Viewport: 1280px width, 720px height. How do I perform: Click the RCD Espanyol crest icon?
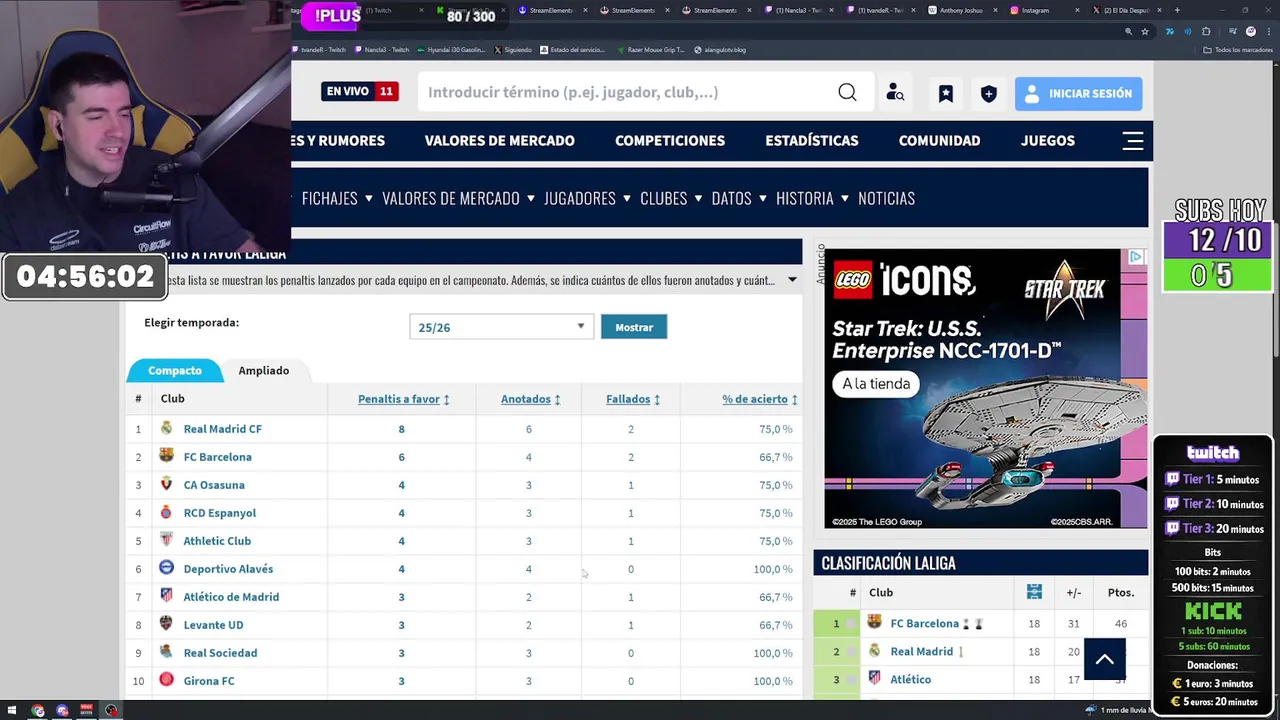[166, 512]
